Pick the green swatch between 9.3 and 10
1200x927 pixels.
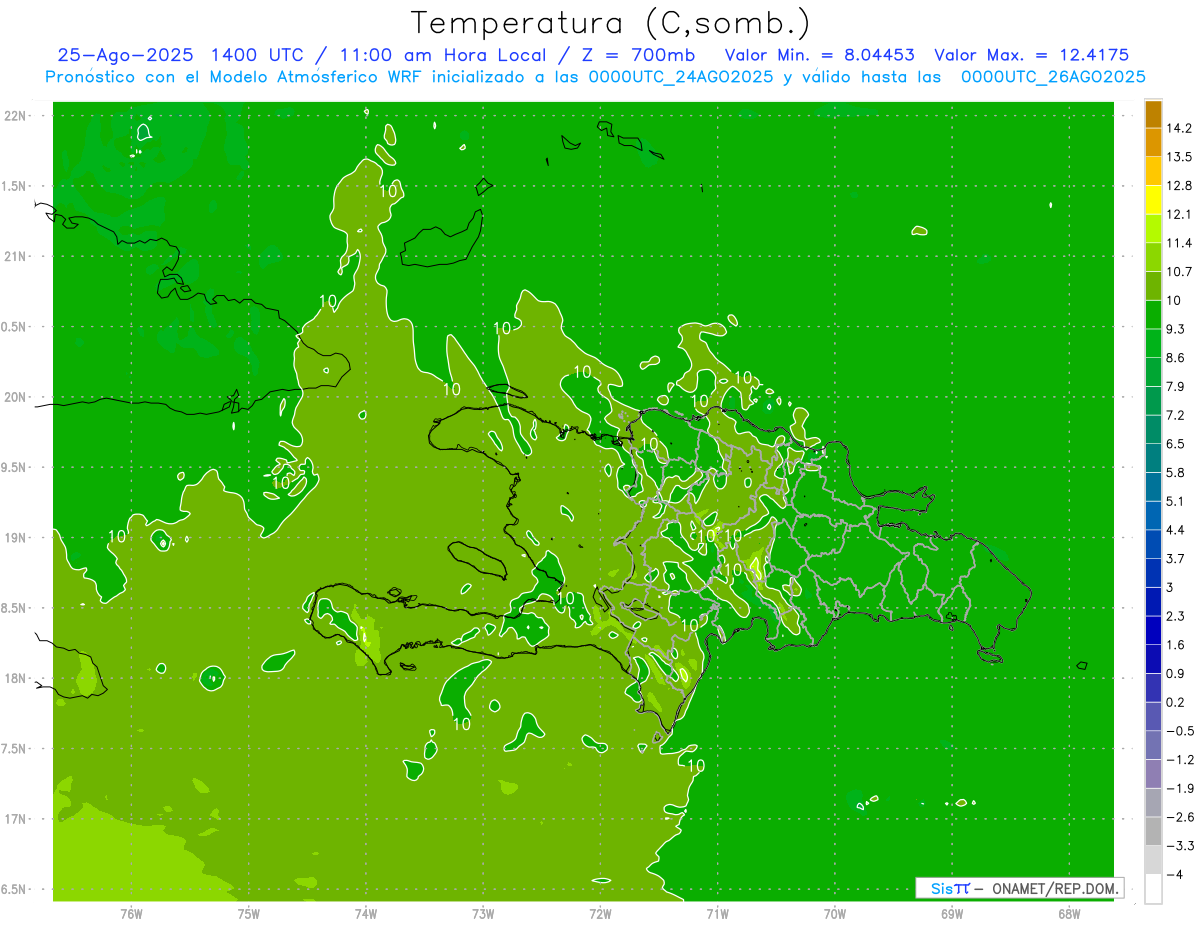tap(1153, 315)
